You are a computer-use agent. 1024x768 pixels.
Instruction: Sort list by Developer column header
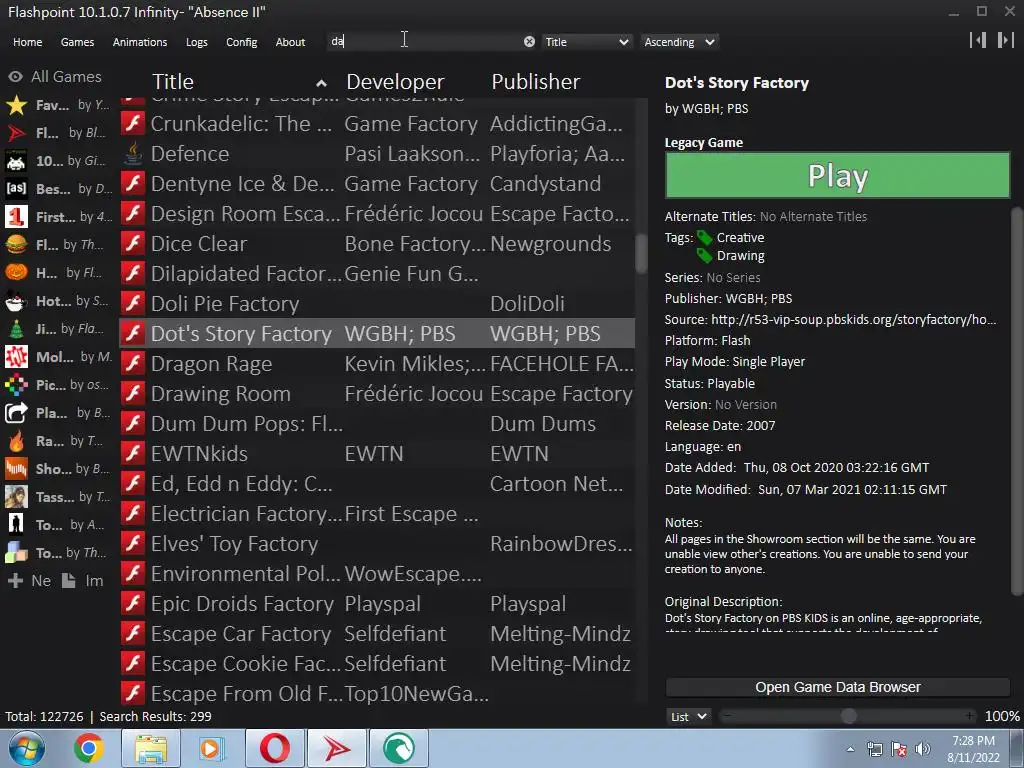click(395, 82)
